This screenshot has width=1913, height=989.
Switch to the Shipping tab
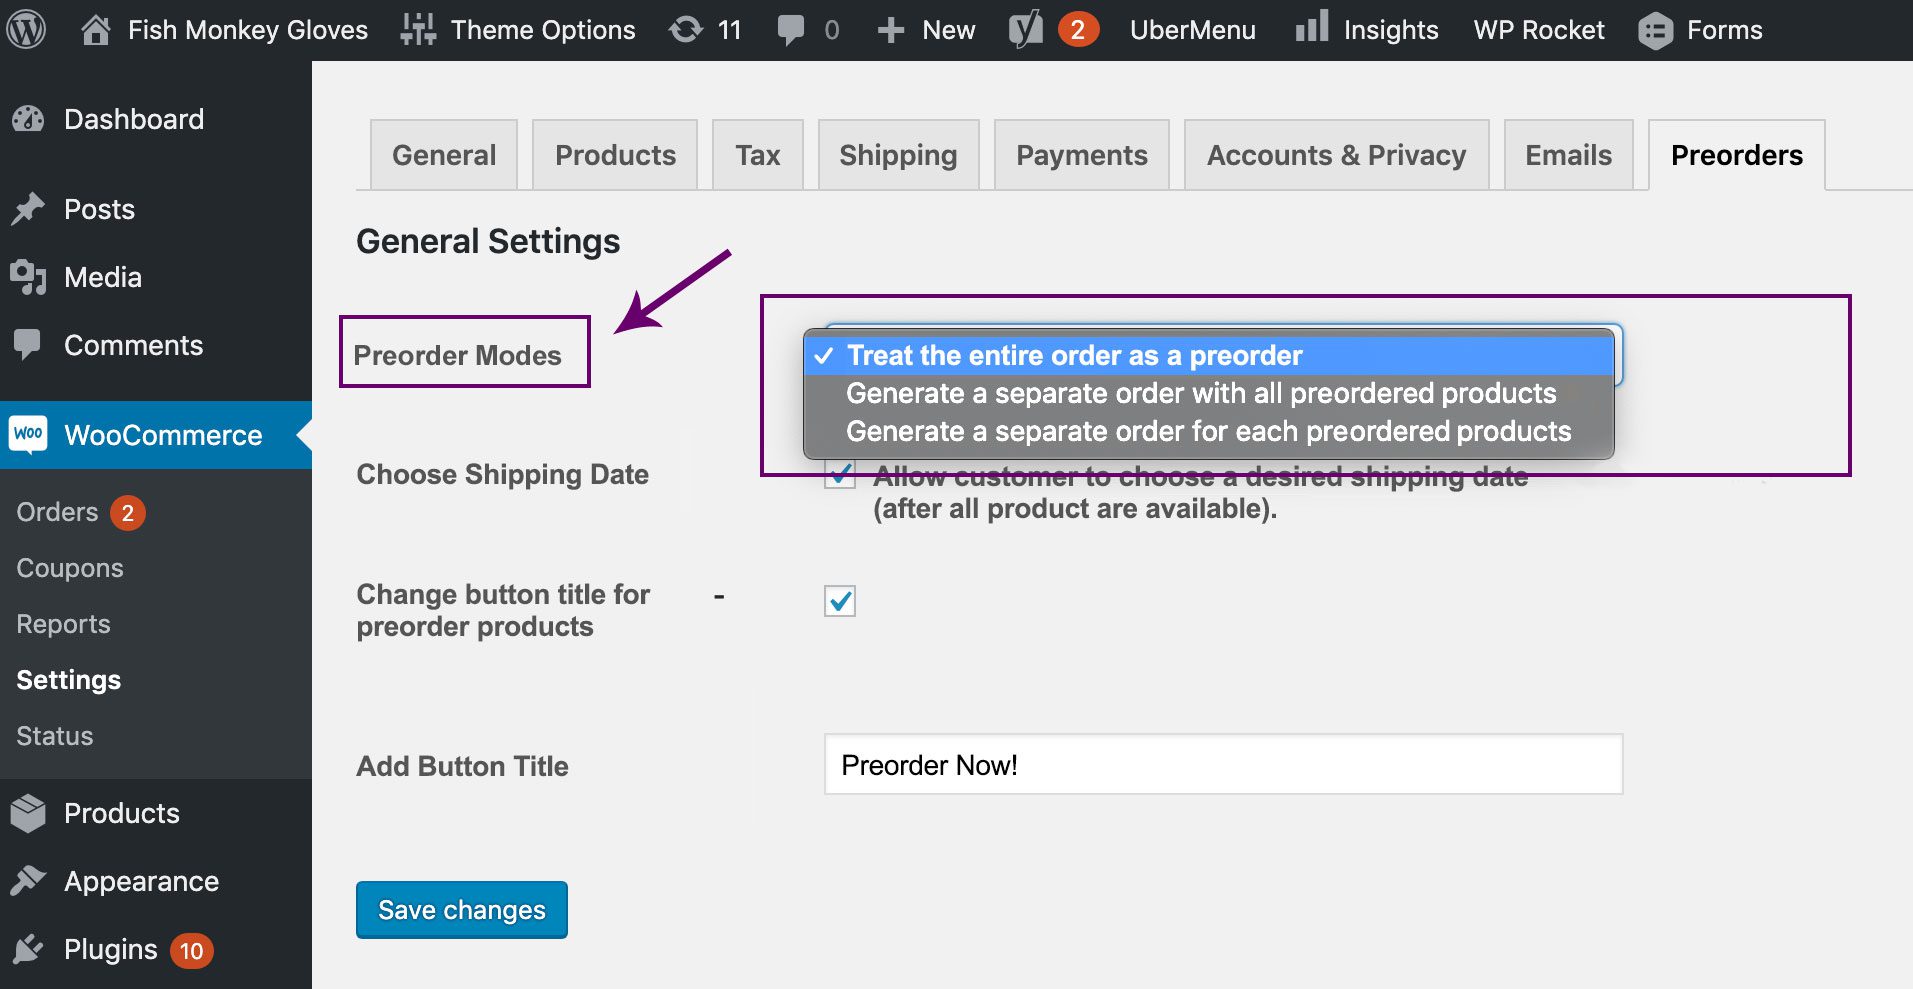coord(897,155)
